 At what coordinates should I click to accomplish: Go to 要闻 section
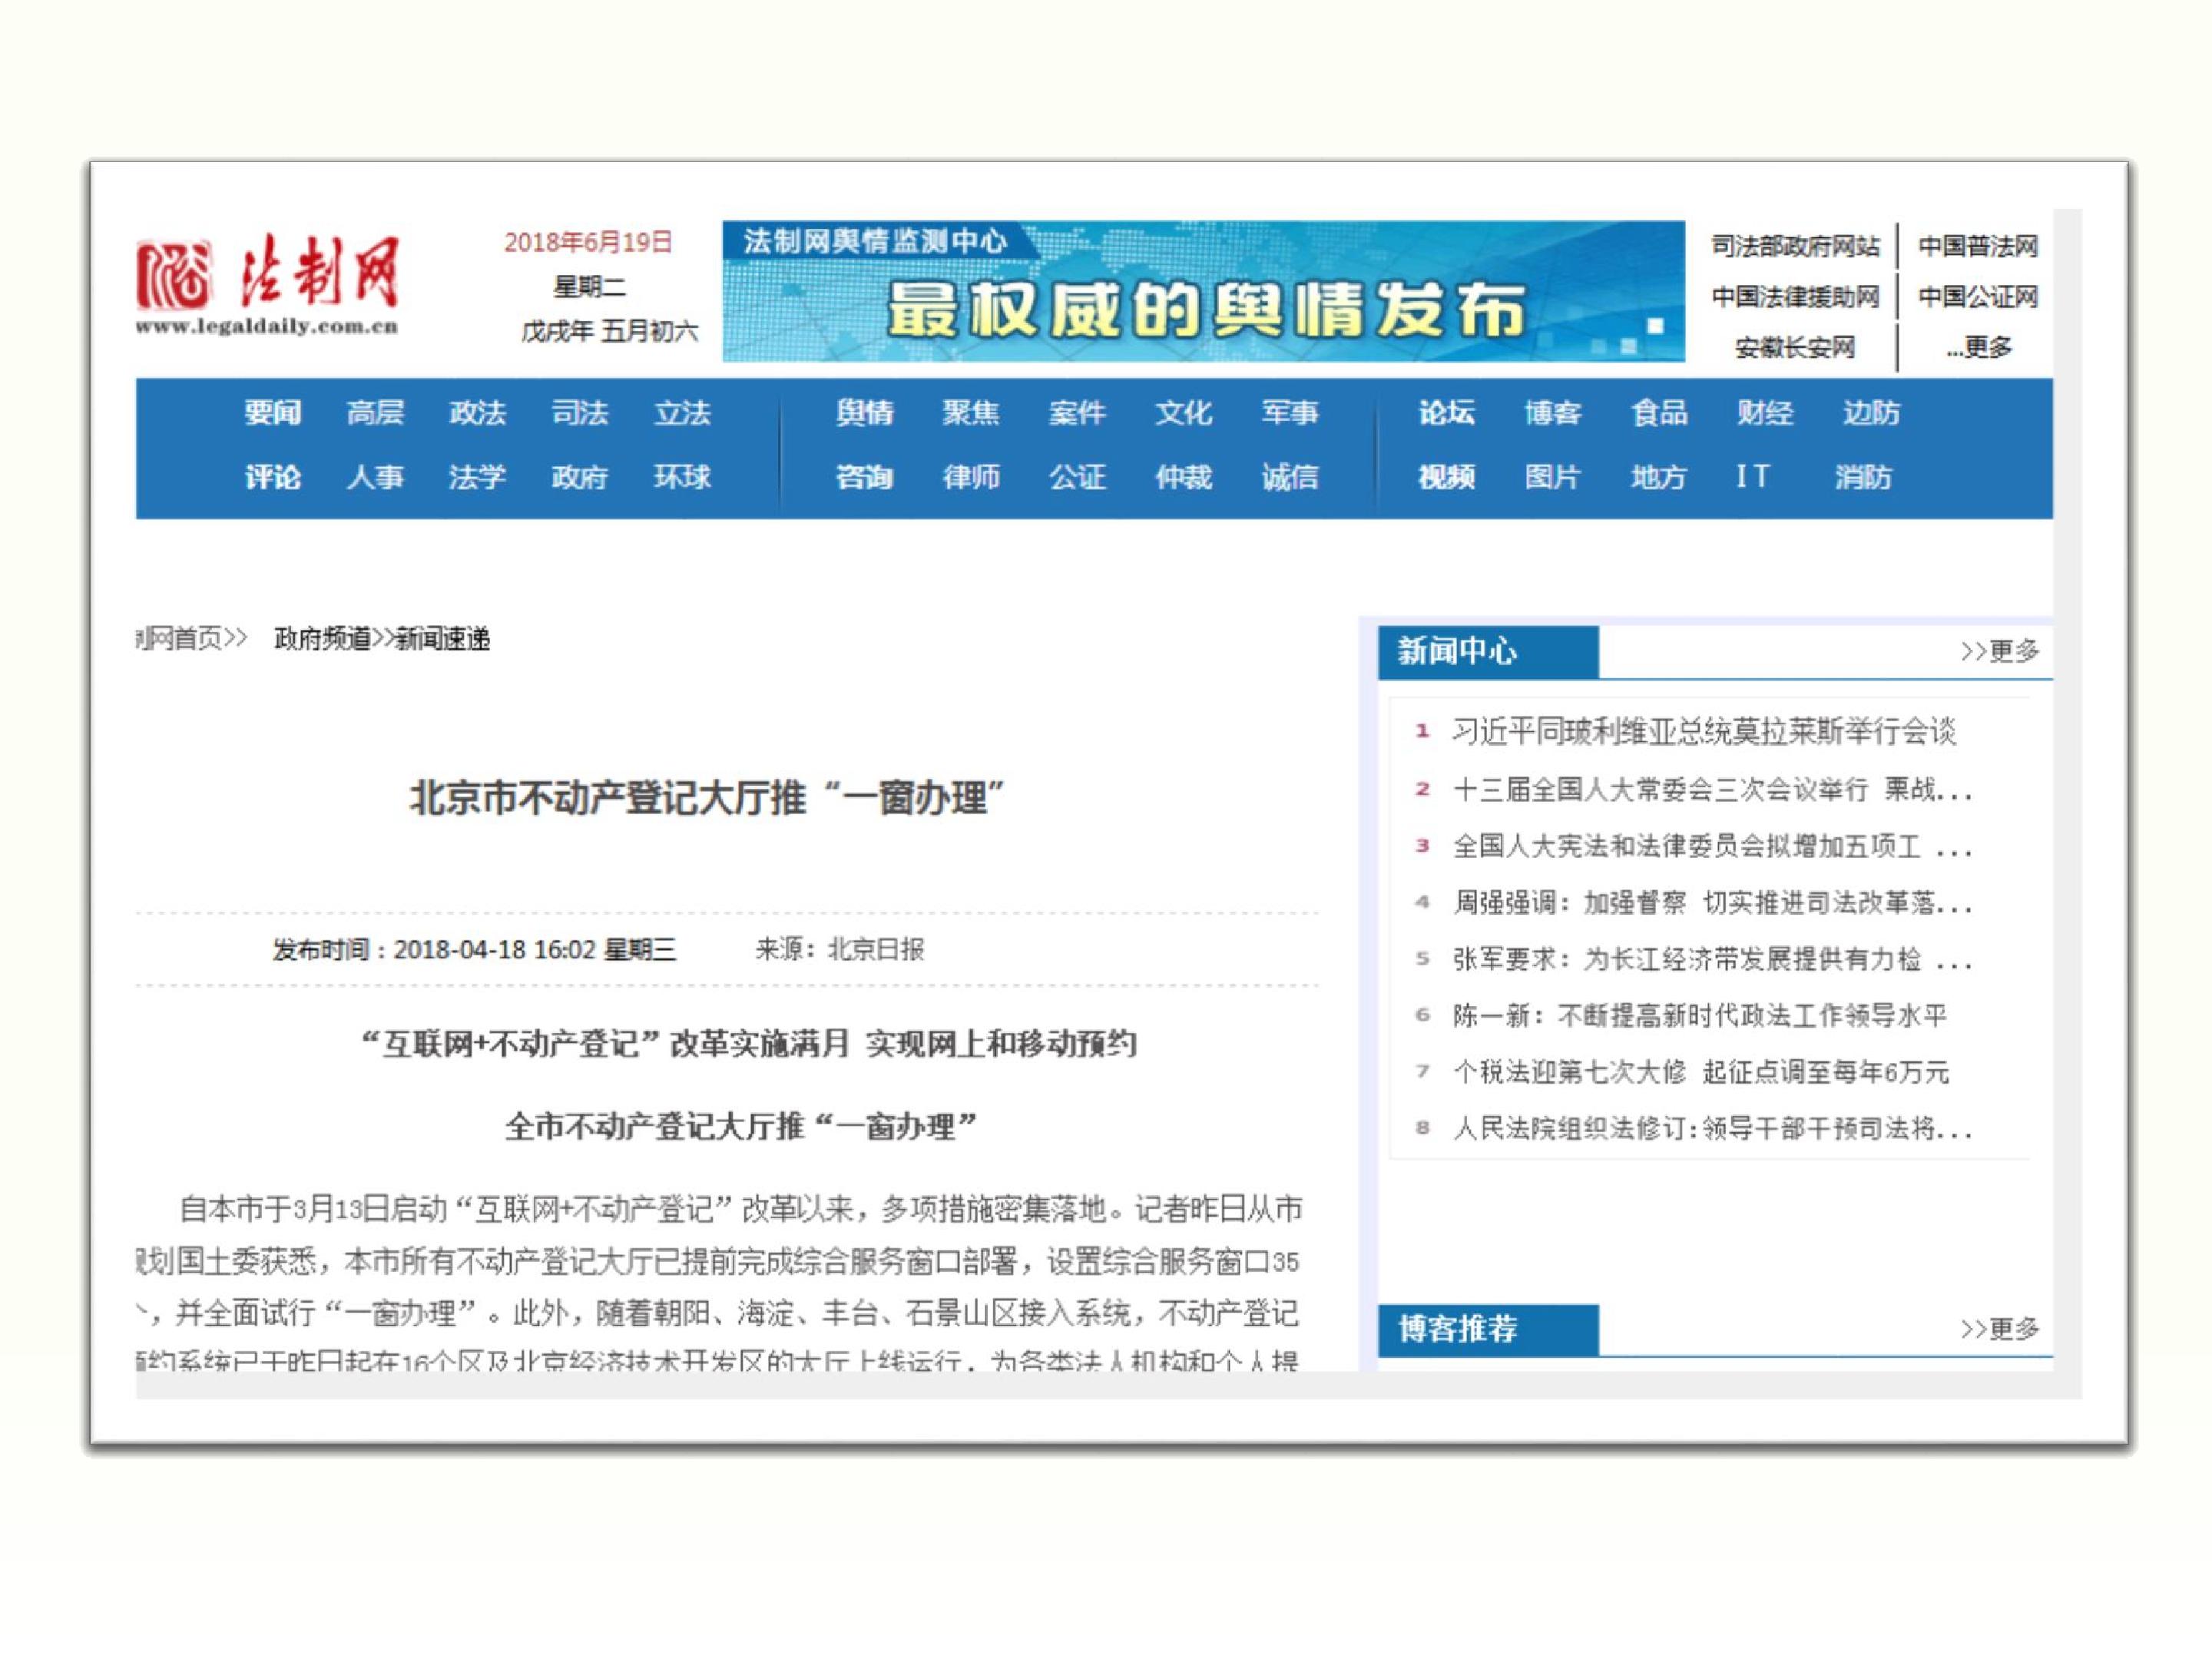pyautogui.click(x=273, y=412)
